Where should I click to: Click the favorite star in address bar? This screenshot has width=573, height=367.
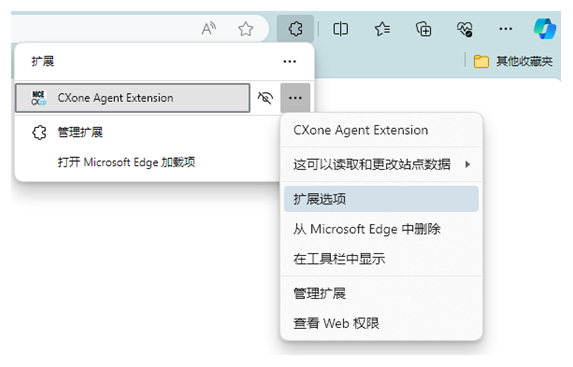coord(246,29)
